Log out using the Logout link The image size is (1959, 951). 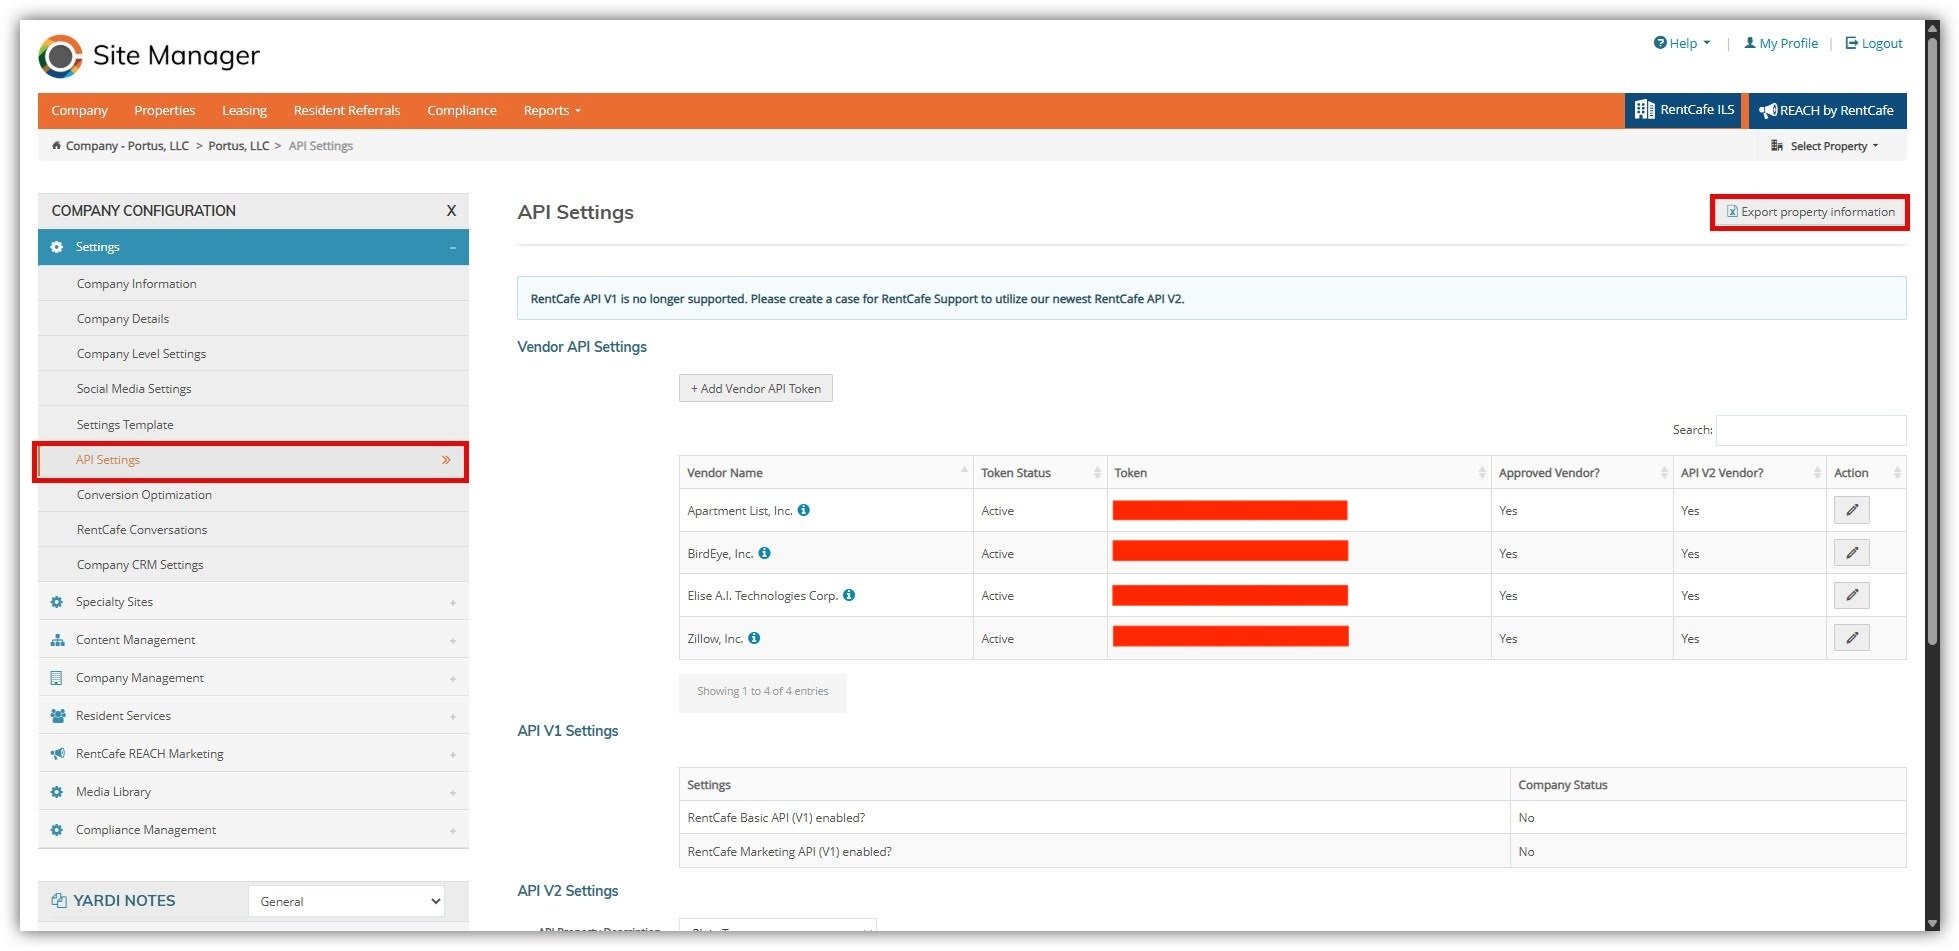point(1874,43)
